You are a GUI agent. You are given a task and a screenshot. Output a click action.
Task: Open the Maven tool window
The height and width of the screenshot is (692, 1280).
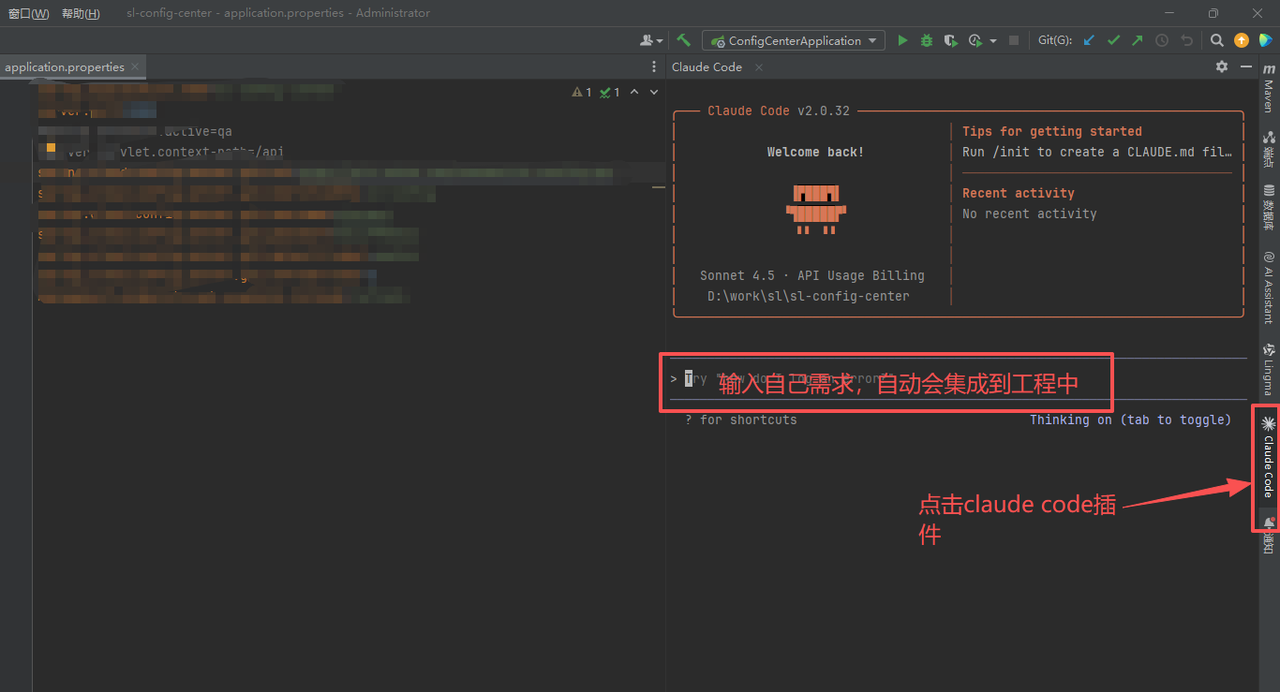1268,89
